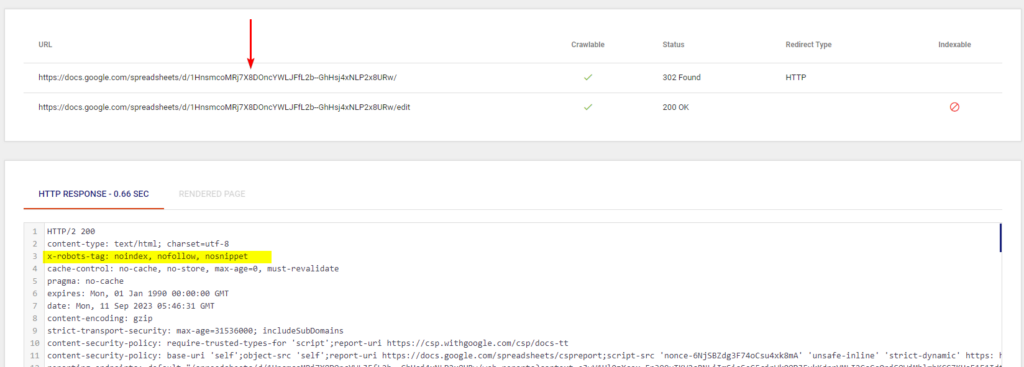Click the HTTP redirect type cell
The width and height of the screenshot is (1024, 367).
(x=795, y=77)
